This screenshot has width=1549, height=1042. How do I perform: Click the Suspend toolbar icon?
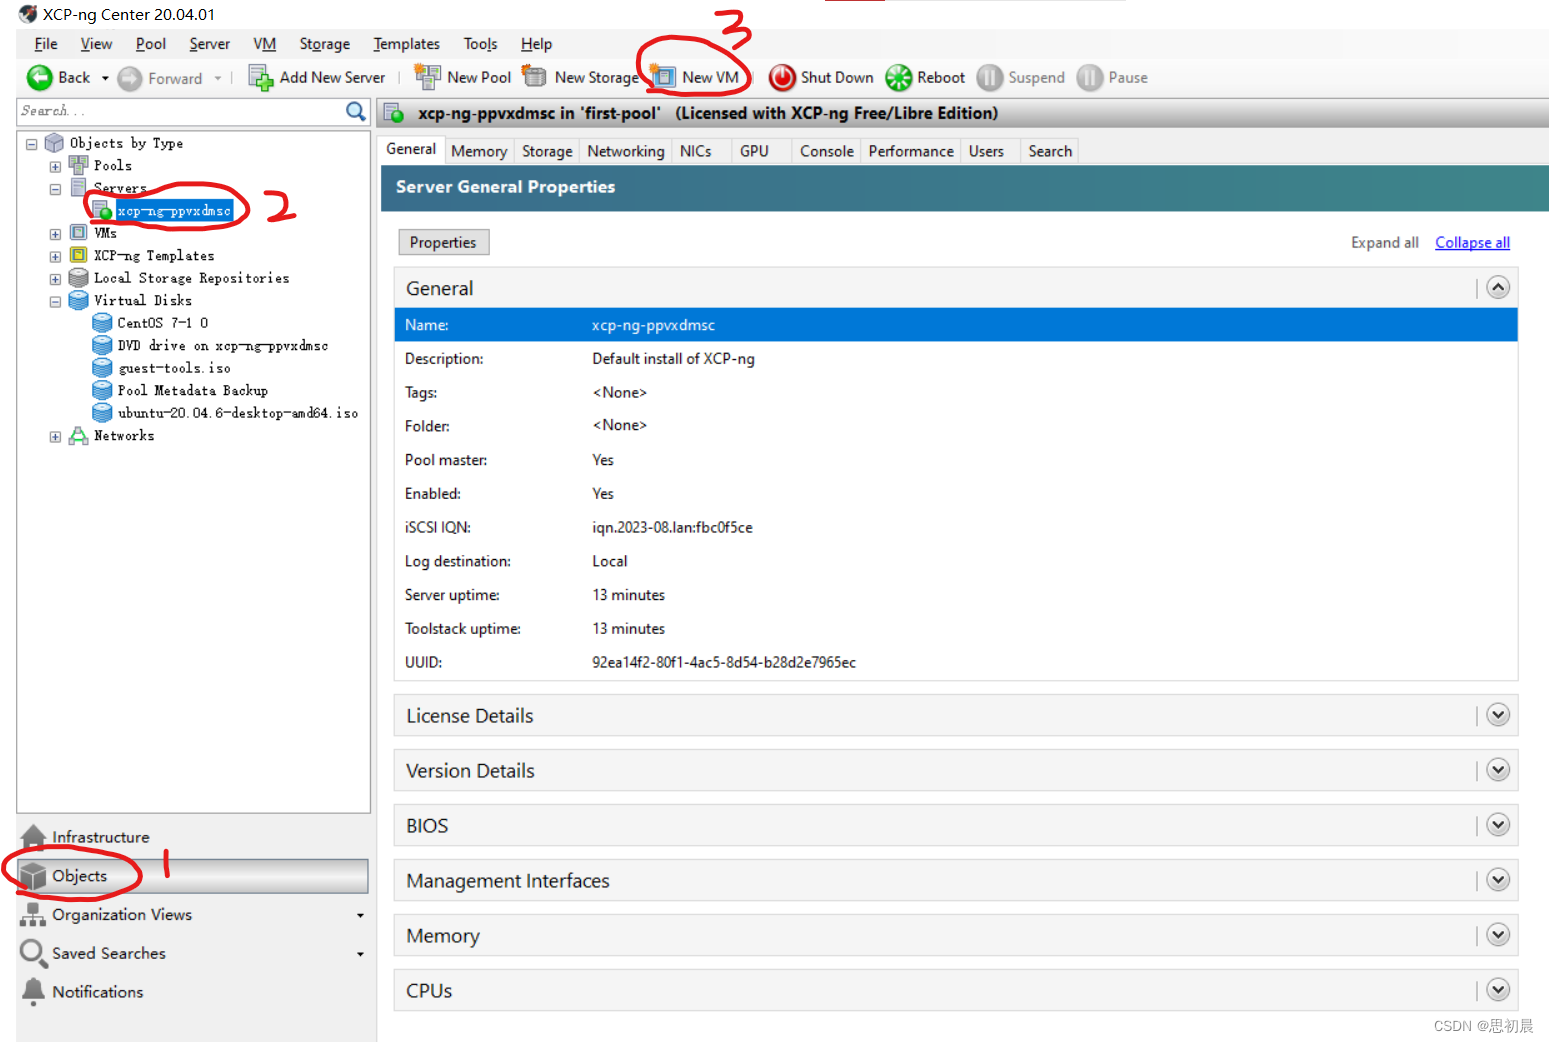click(990, 77)
